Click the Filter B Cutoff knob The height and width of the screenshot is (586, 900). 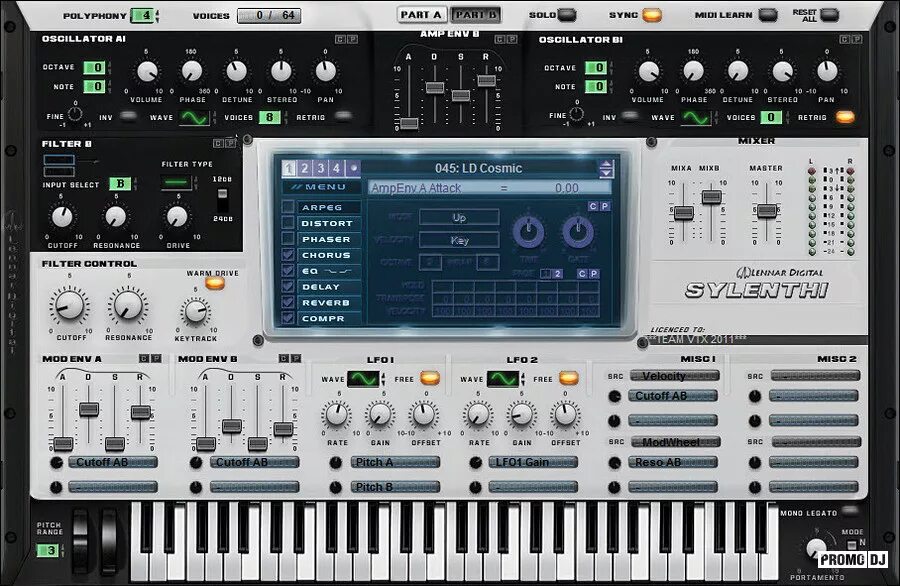(62, 217)
